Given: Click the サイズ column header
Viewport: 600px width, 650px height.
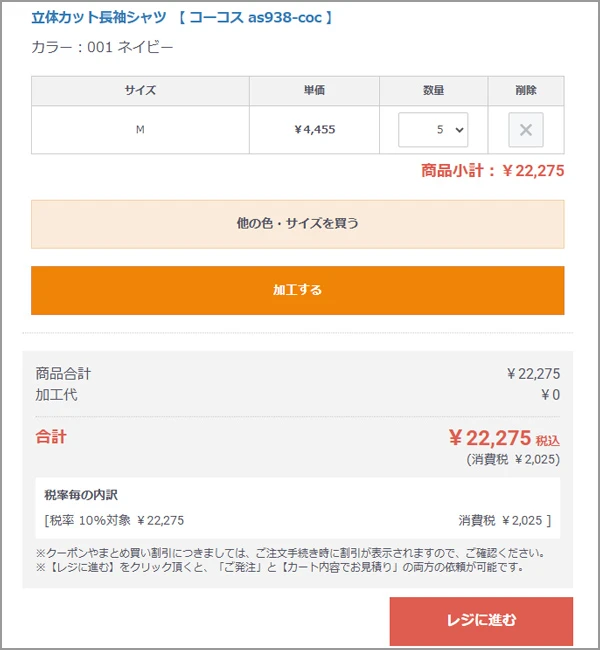Looking at the screenshot, I should 140,90.
